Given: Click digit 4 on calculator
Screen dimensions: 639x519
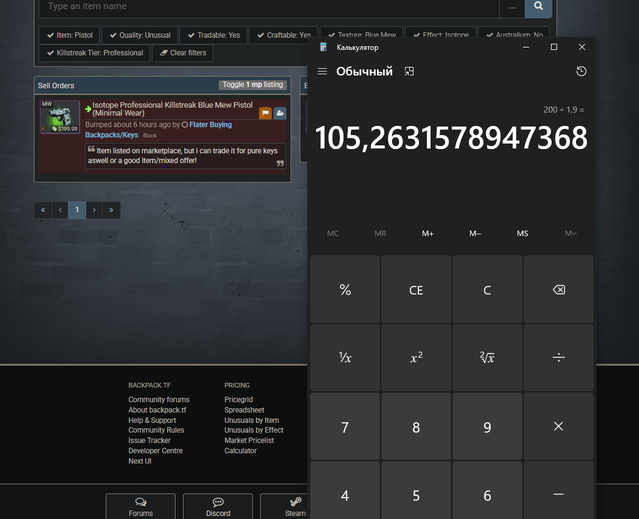Looking at the screenshot, I should coord(345,494).
